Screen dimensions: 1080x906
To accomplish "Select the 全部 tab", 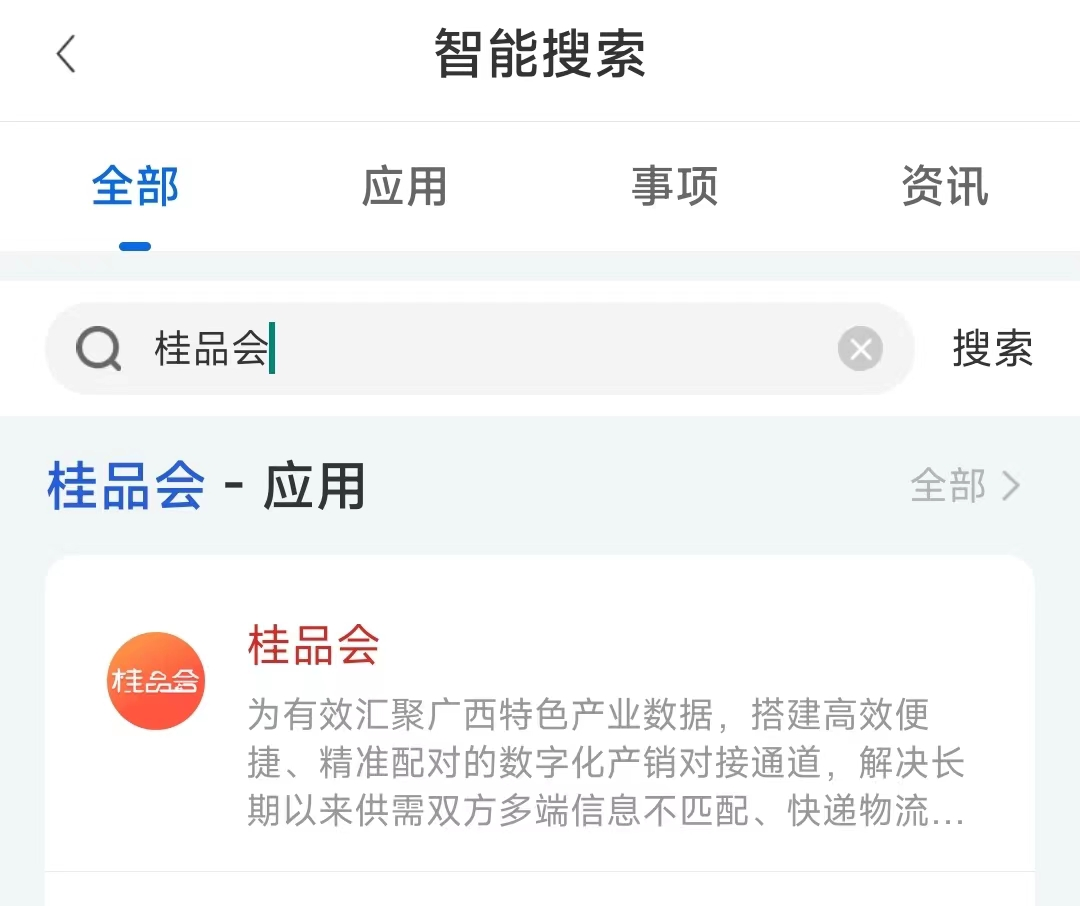I will [135, 187].
